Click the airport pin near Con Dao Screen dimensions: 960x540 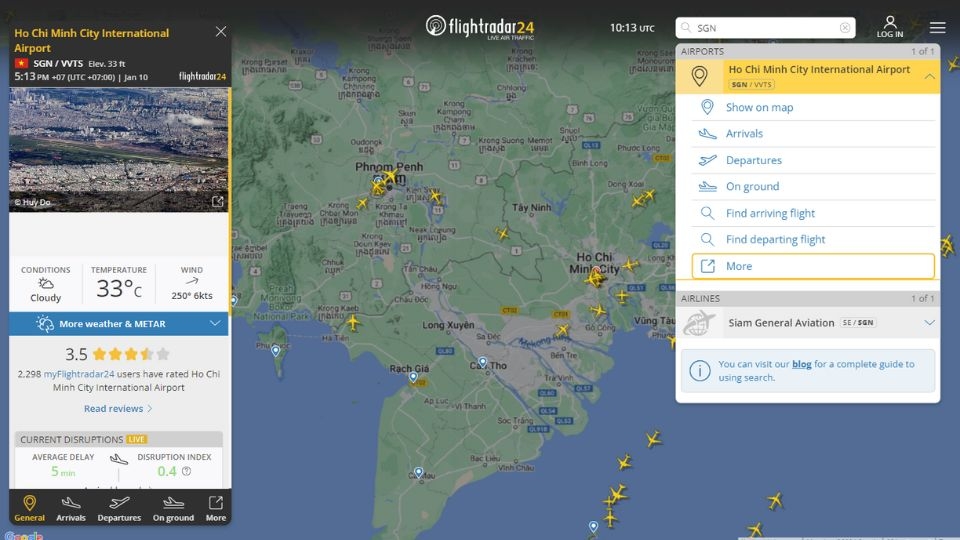tap(593, 527)
